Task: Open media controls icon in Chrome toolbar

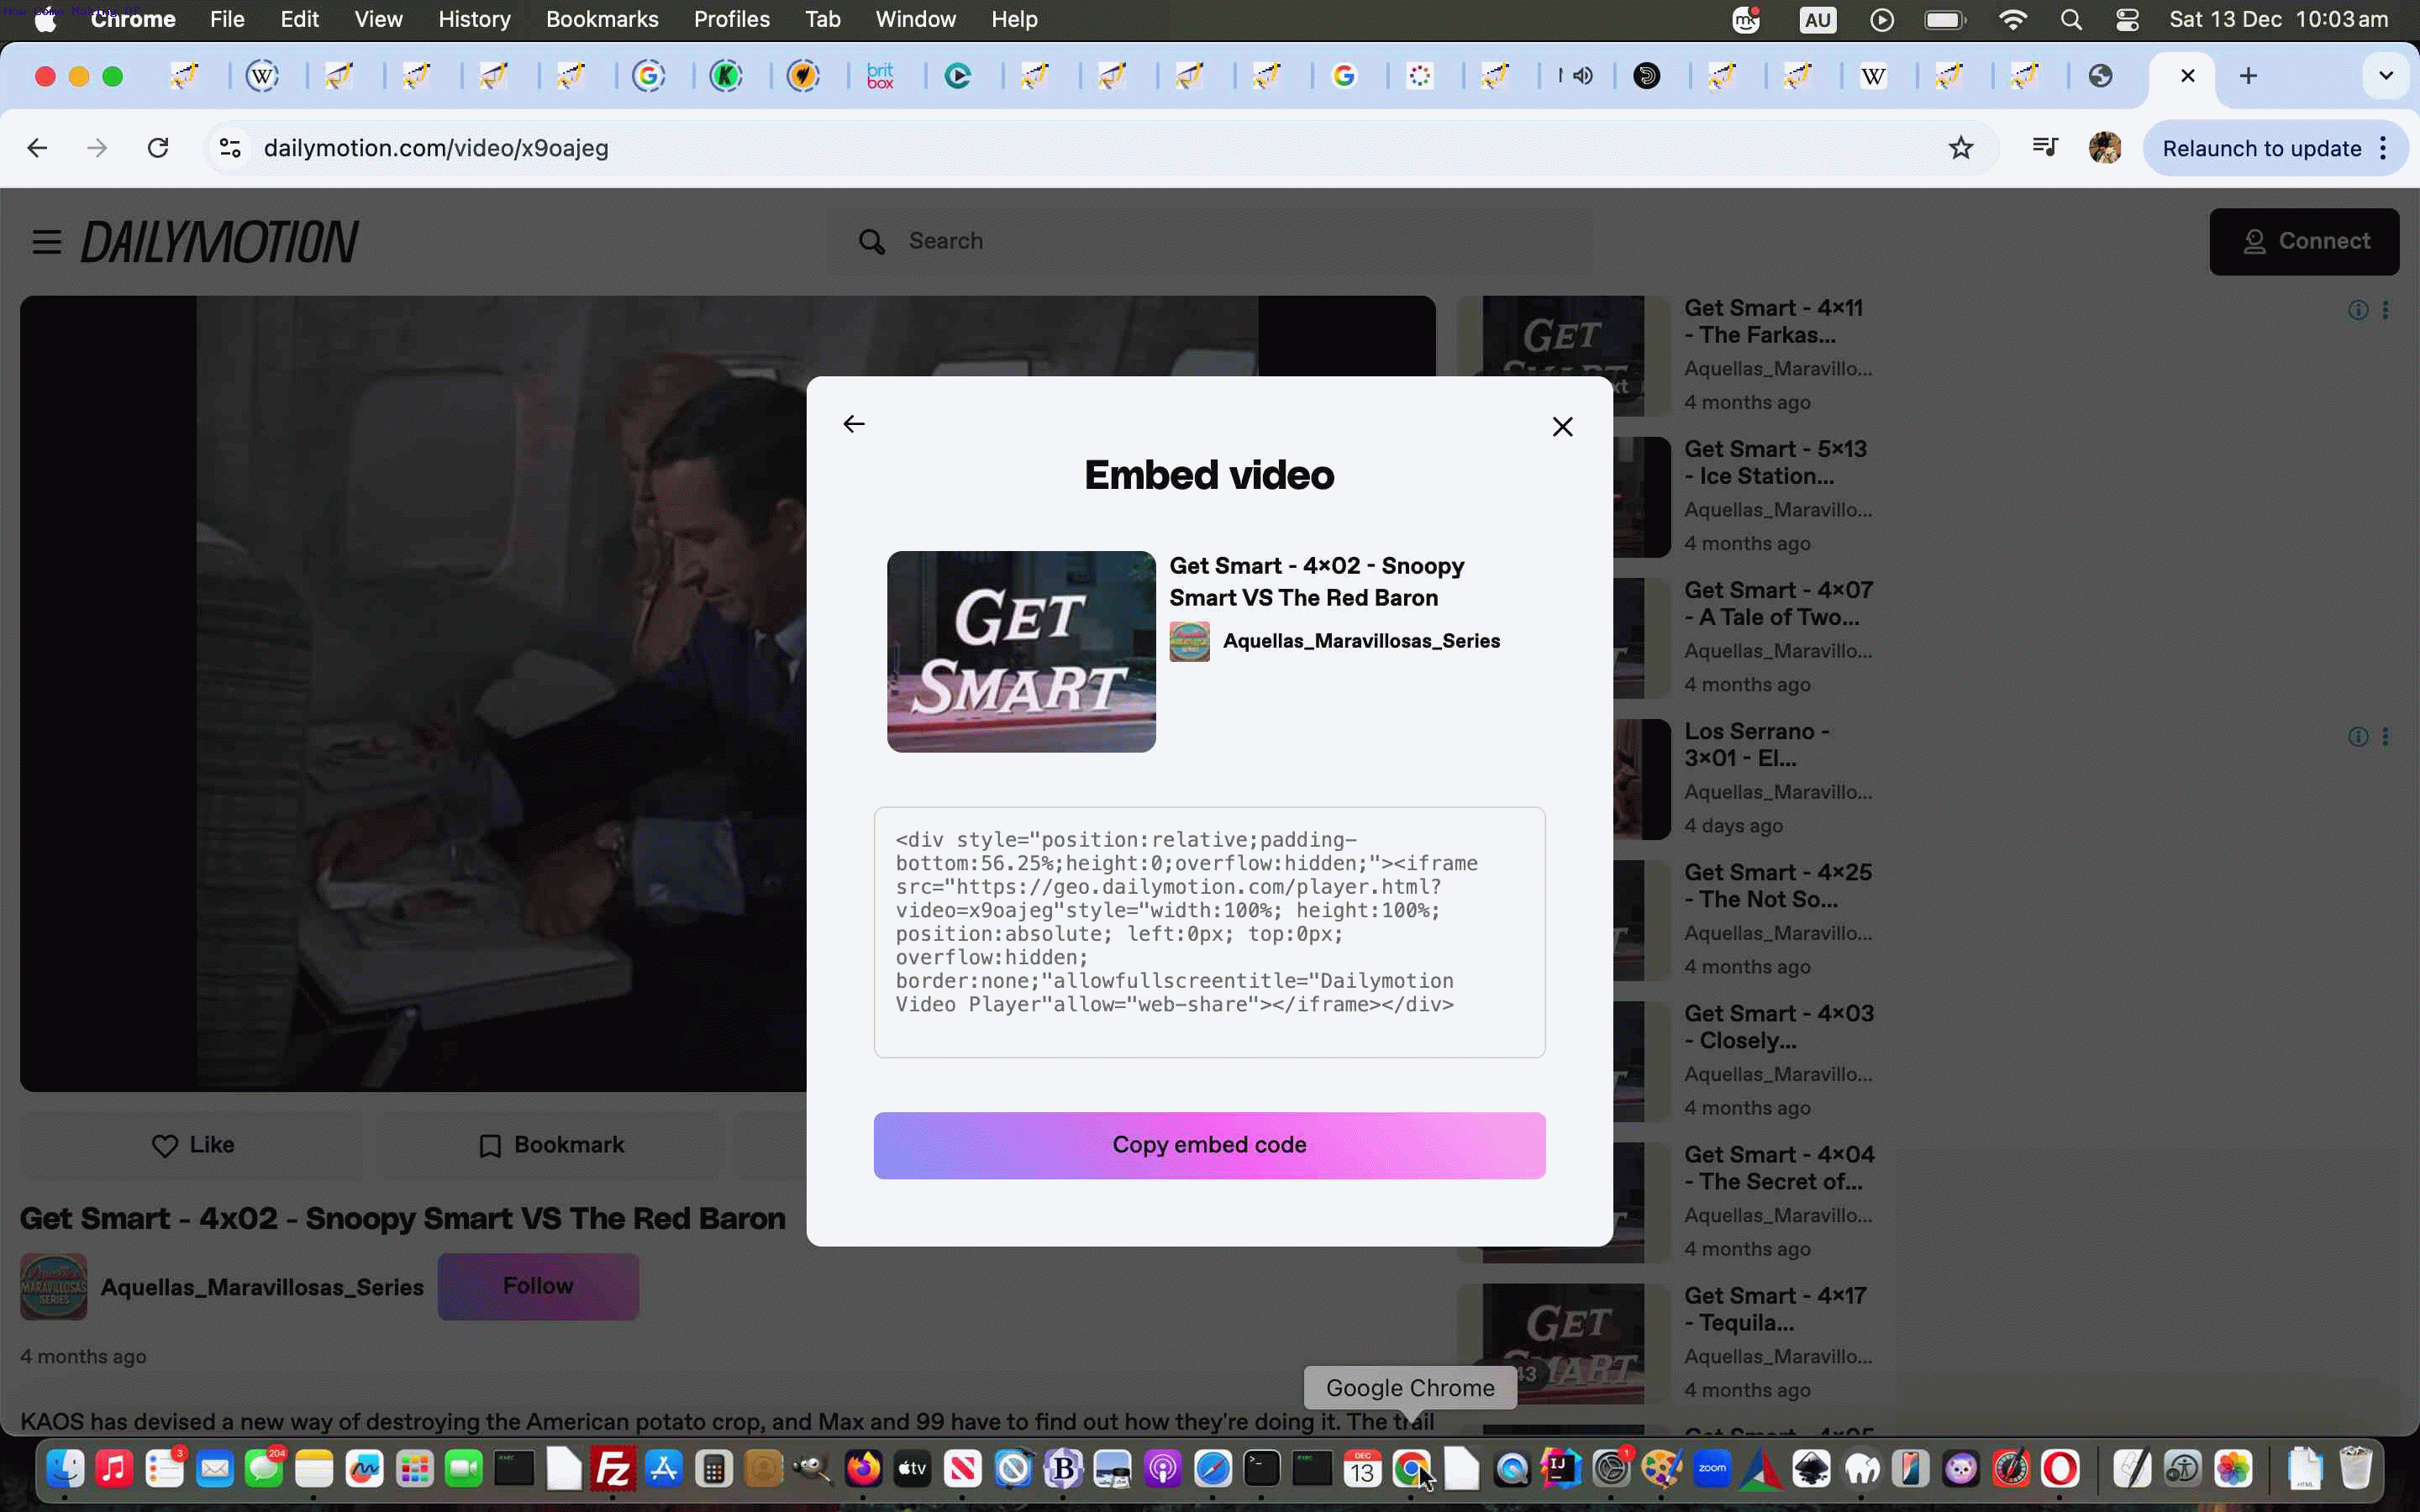Action: click(x=2045, y=148)
